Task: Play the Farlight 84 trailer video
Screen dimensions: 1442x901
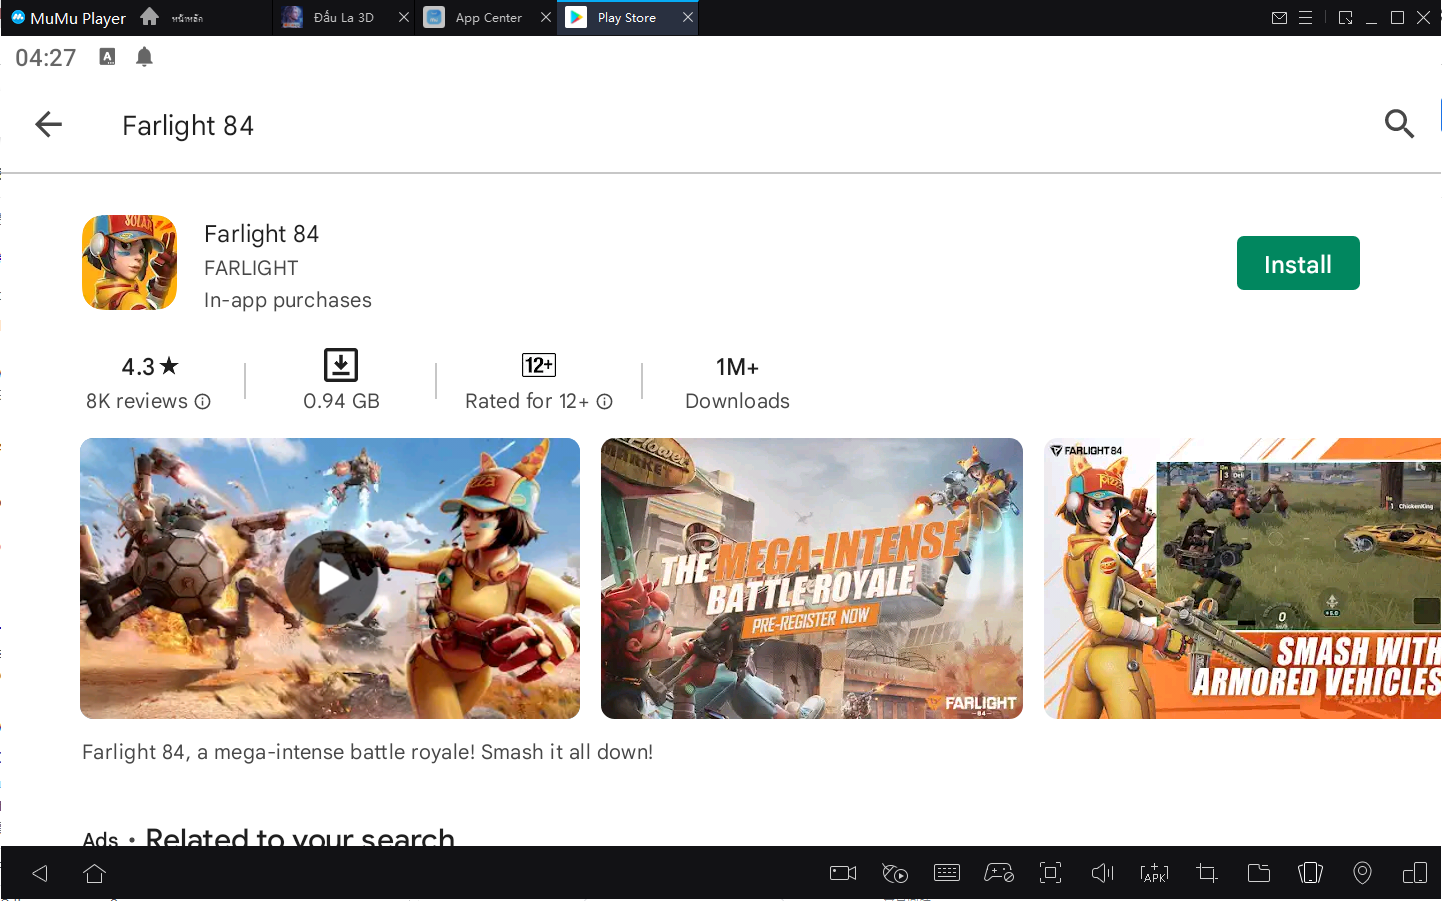Action: [x=330, y=578]
